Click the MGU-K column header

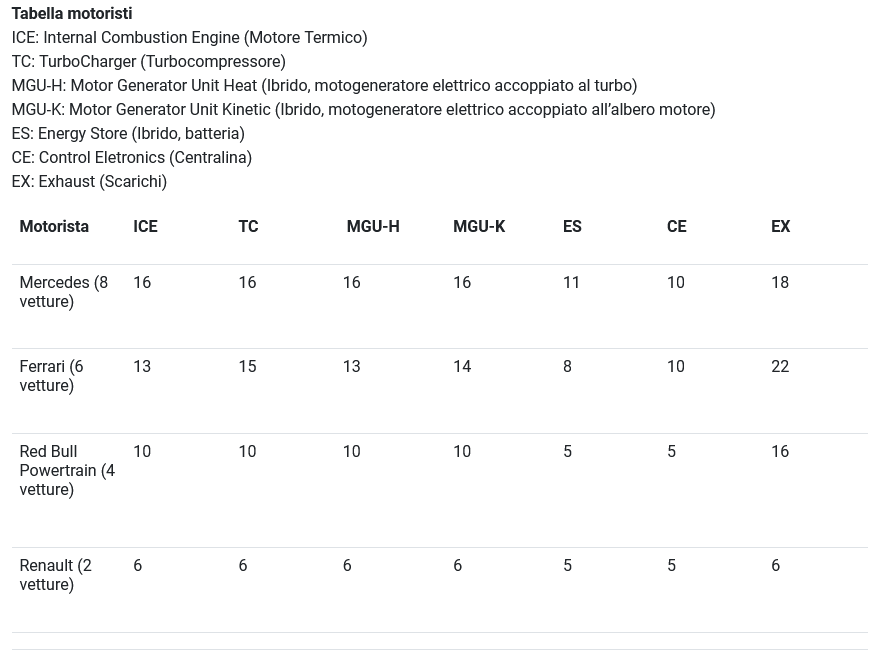[478, 227]
